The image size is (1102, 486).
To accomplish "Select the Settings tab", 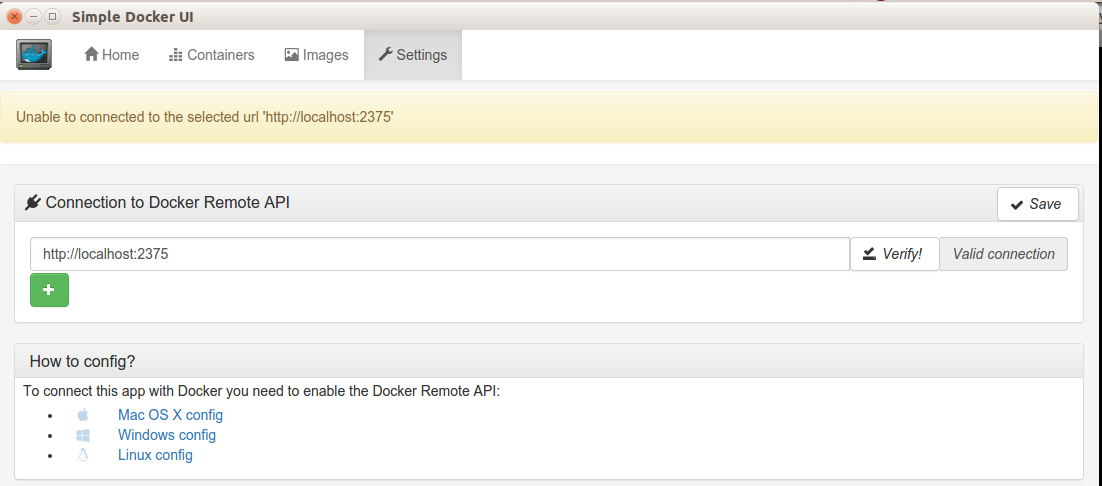I will [413, 55].
